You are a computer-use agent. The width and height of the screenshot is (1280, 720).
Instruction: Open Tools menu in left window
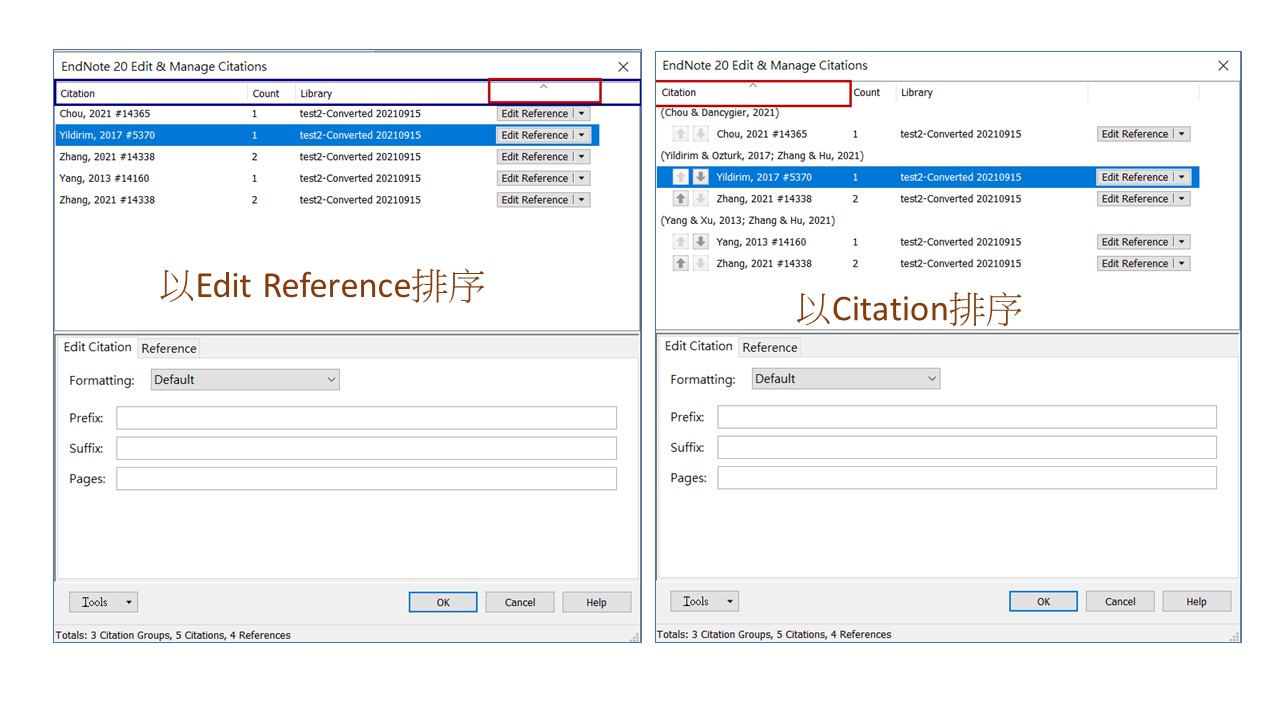pyautogui.click(x=103, y=602)
